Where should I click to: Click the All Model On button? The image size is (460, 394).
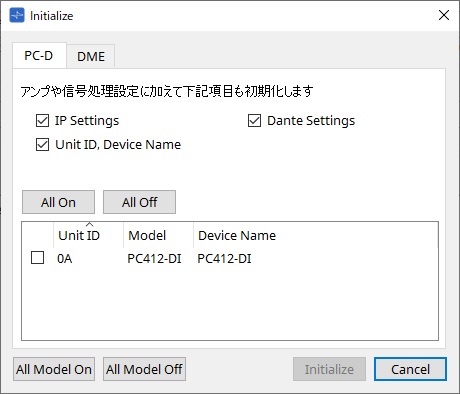pos(54,369)
